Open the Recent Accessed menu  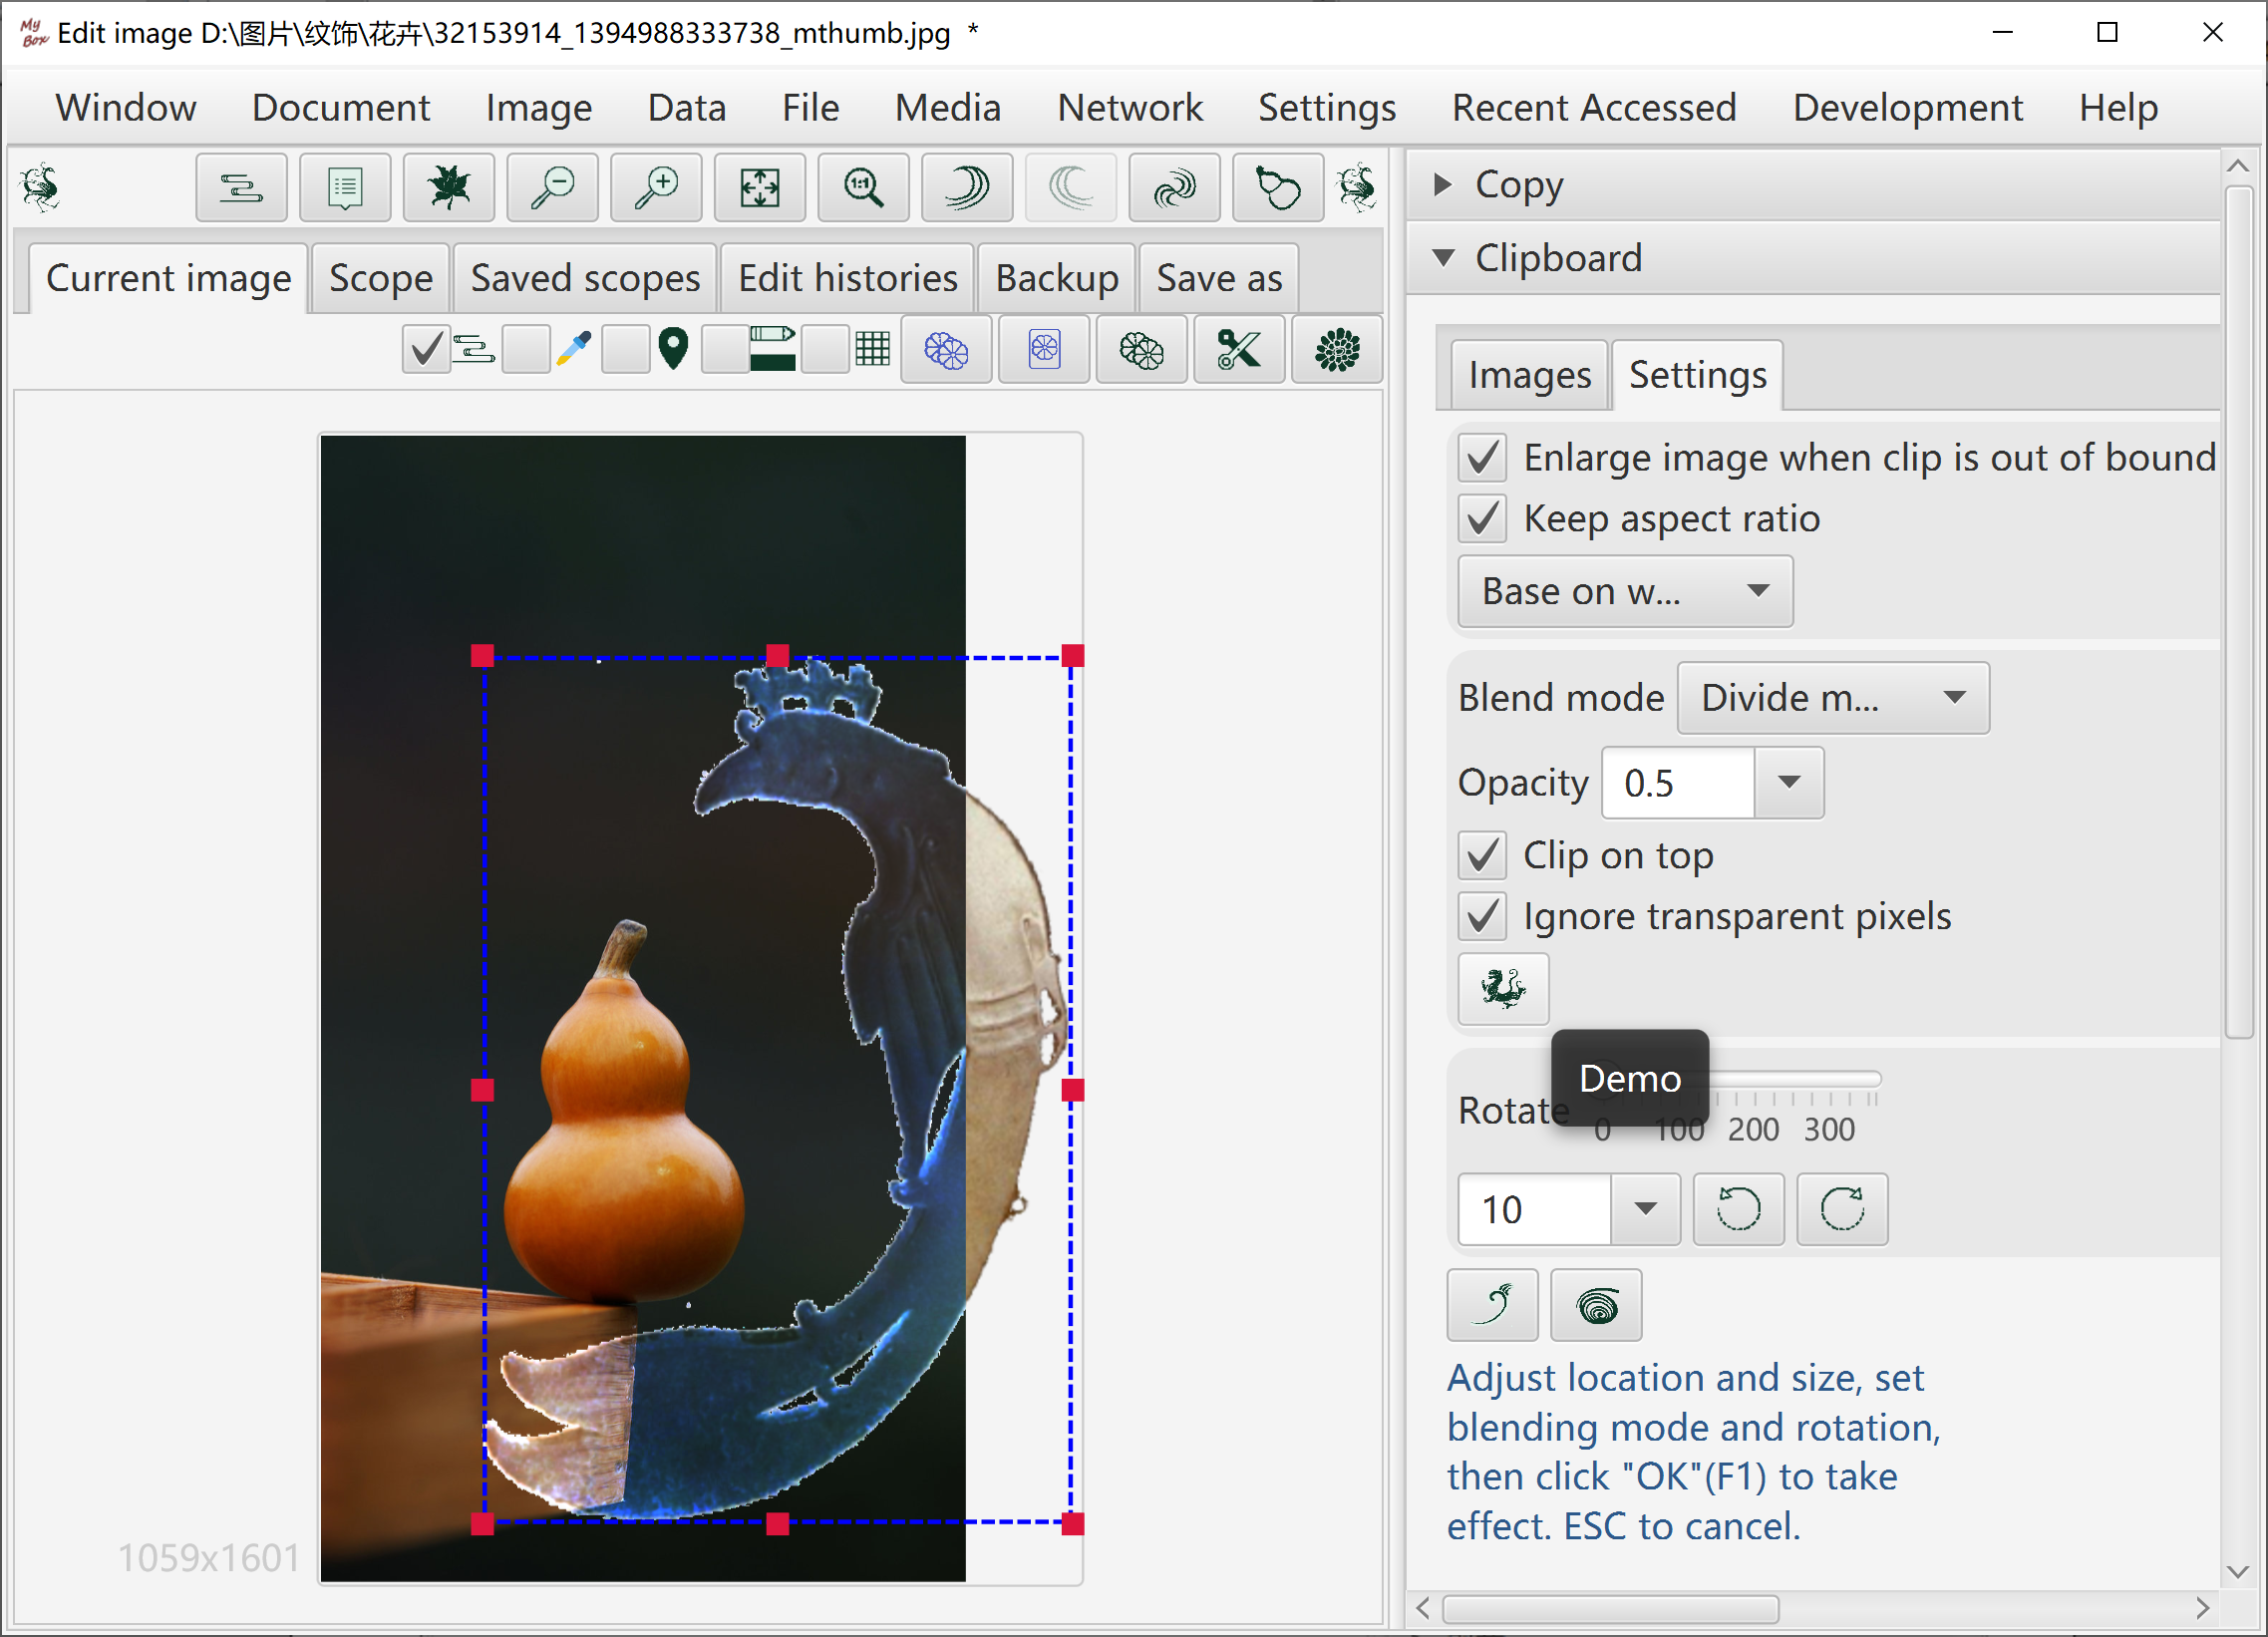click(1594, 108)
